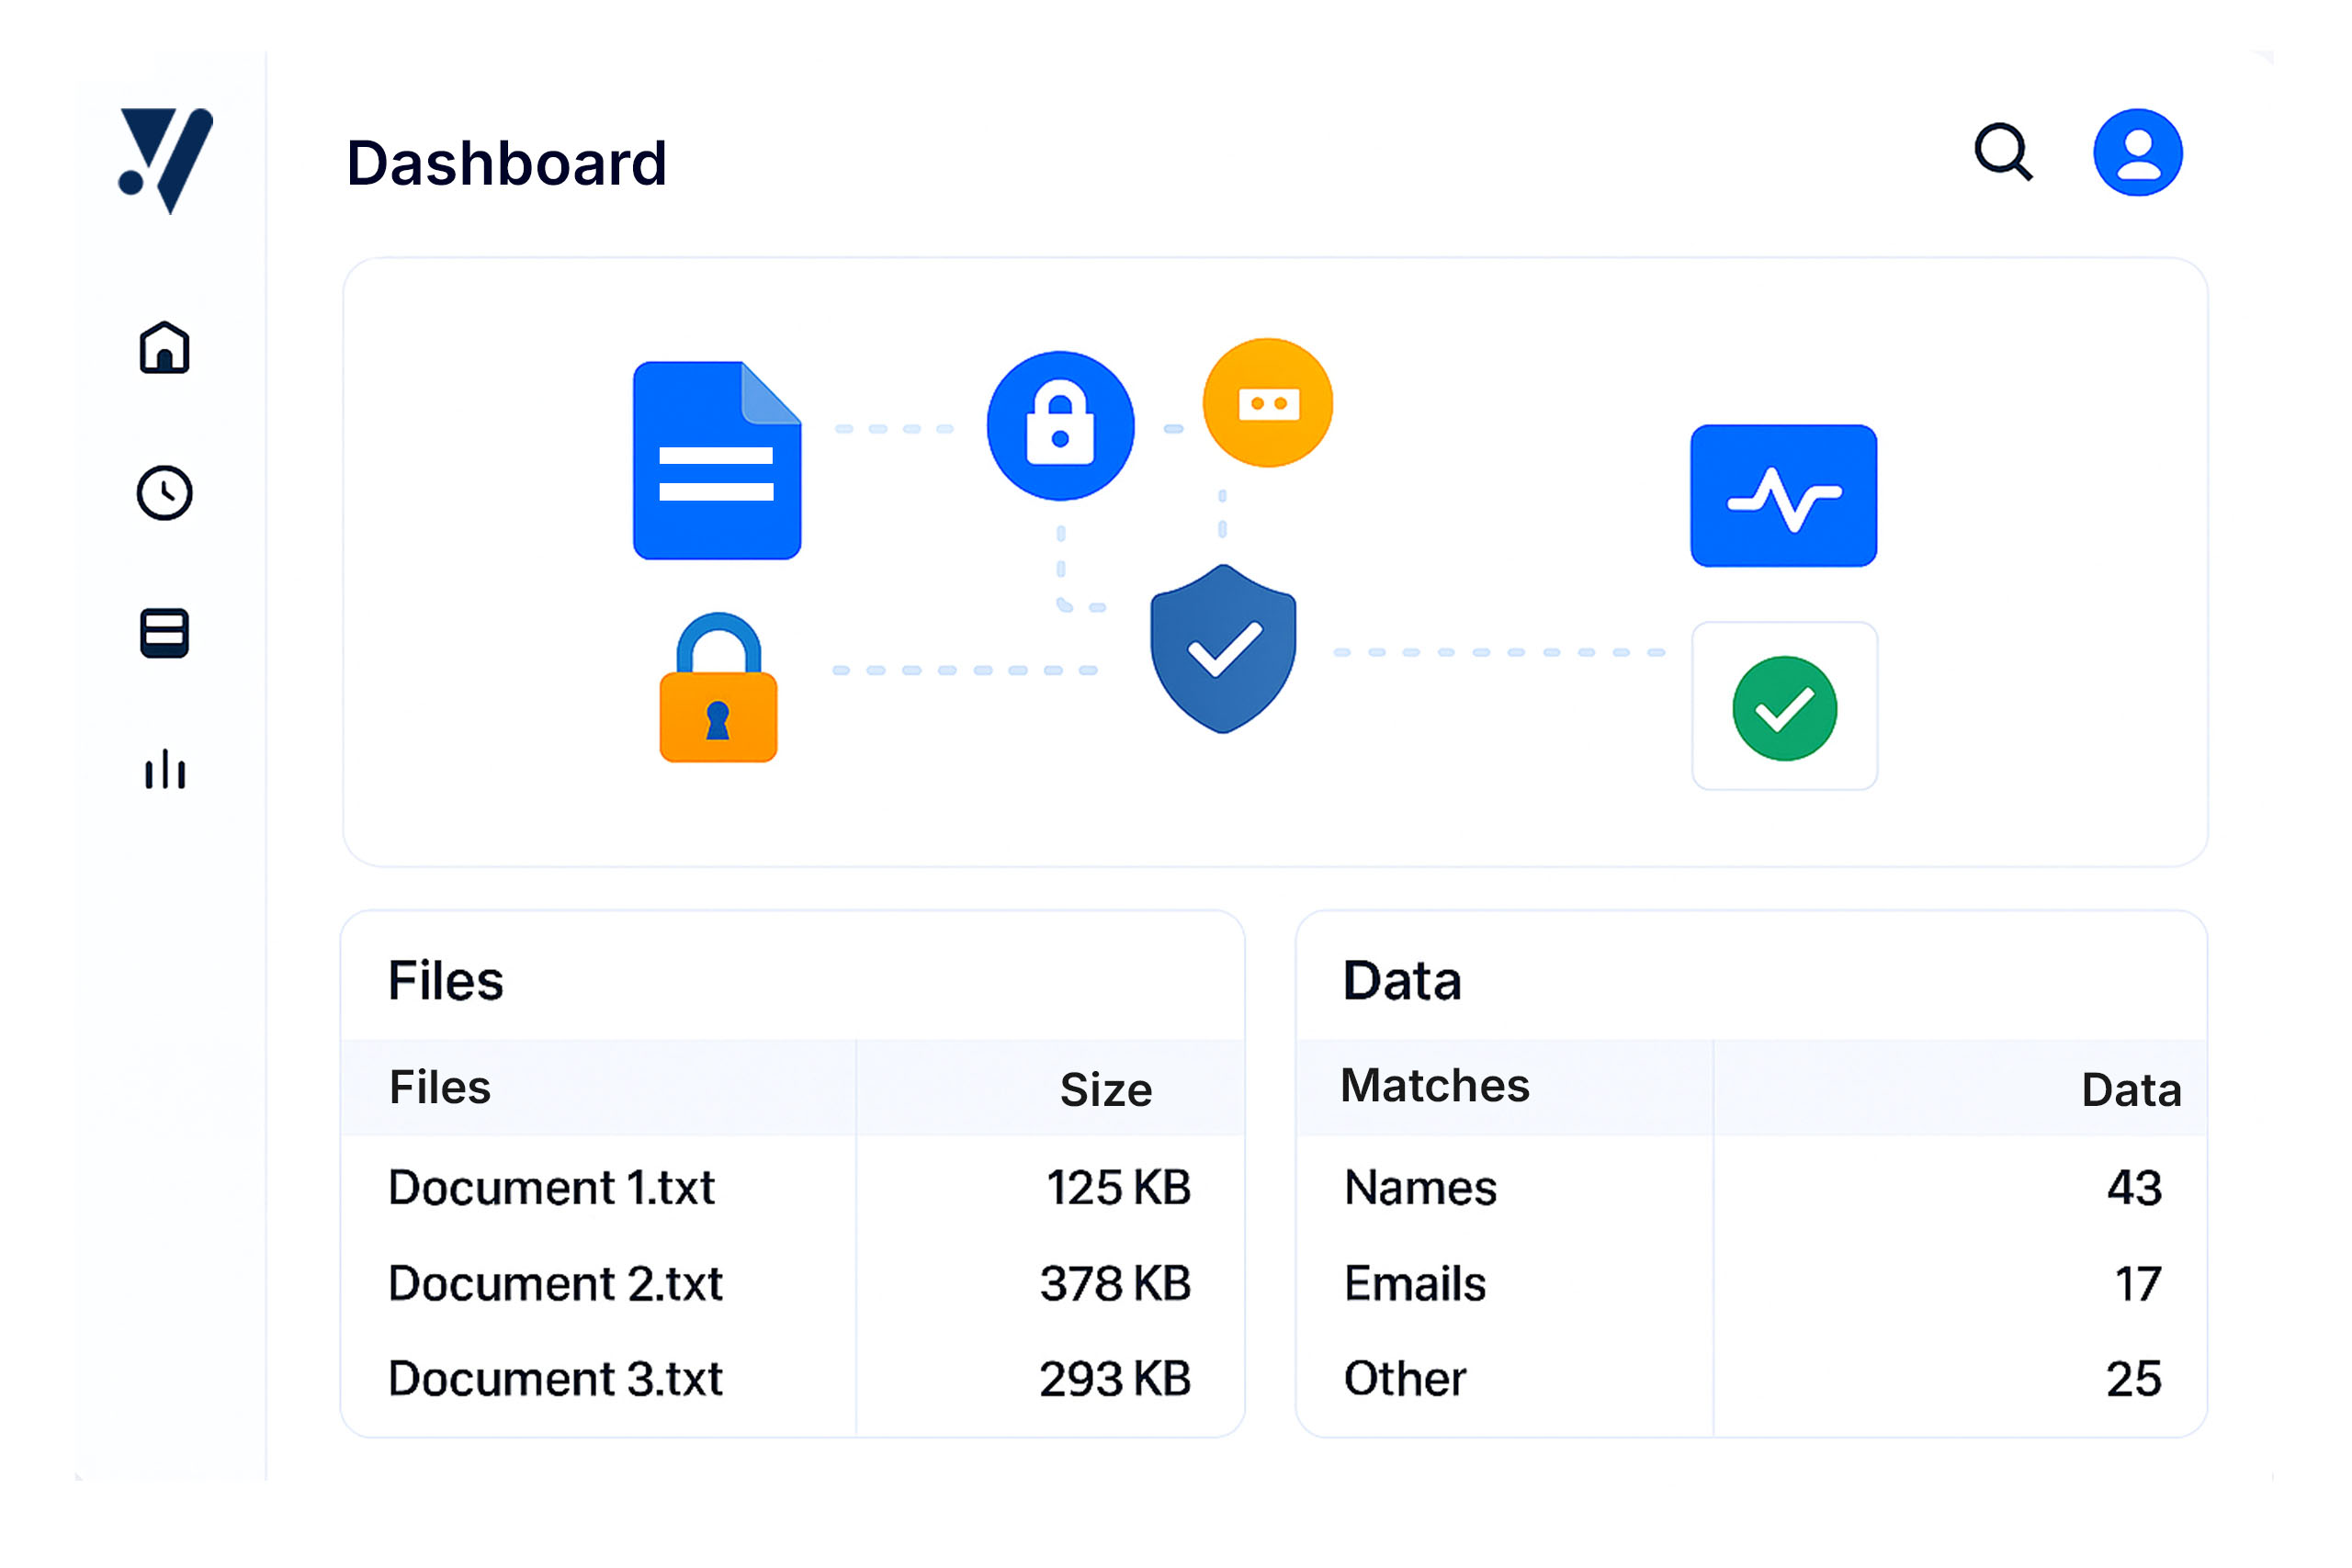
Task: Open the blue activity pulse tile
Action: (x=1783, y=496)
